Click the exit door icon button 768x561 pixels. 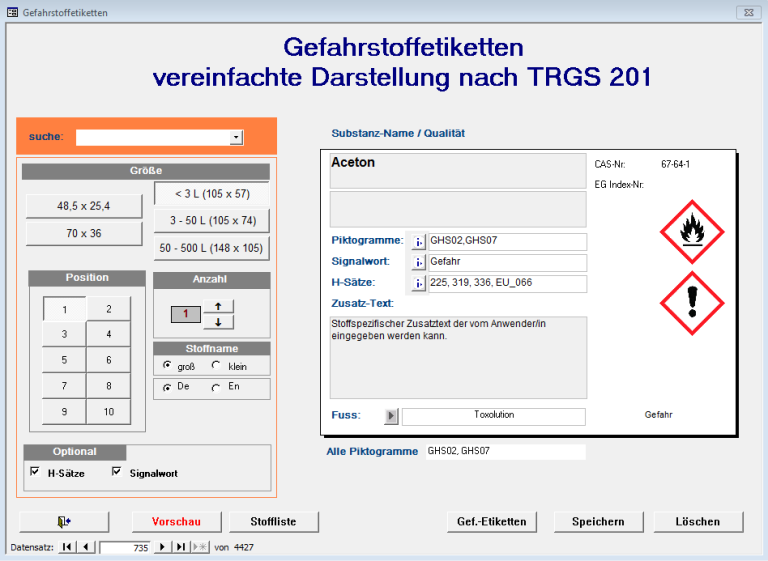pyautogui.click(x=64, y=522)
